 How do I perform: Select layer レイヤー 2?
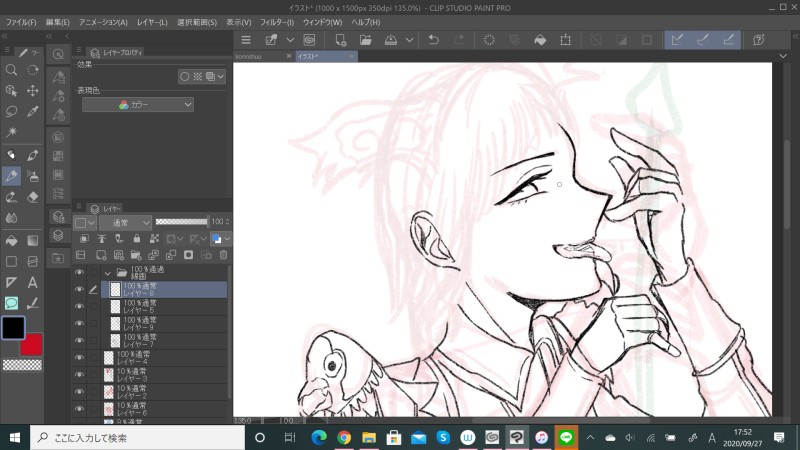tap(164, 392)
